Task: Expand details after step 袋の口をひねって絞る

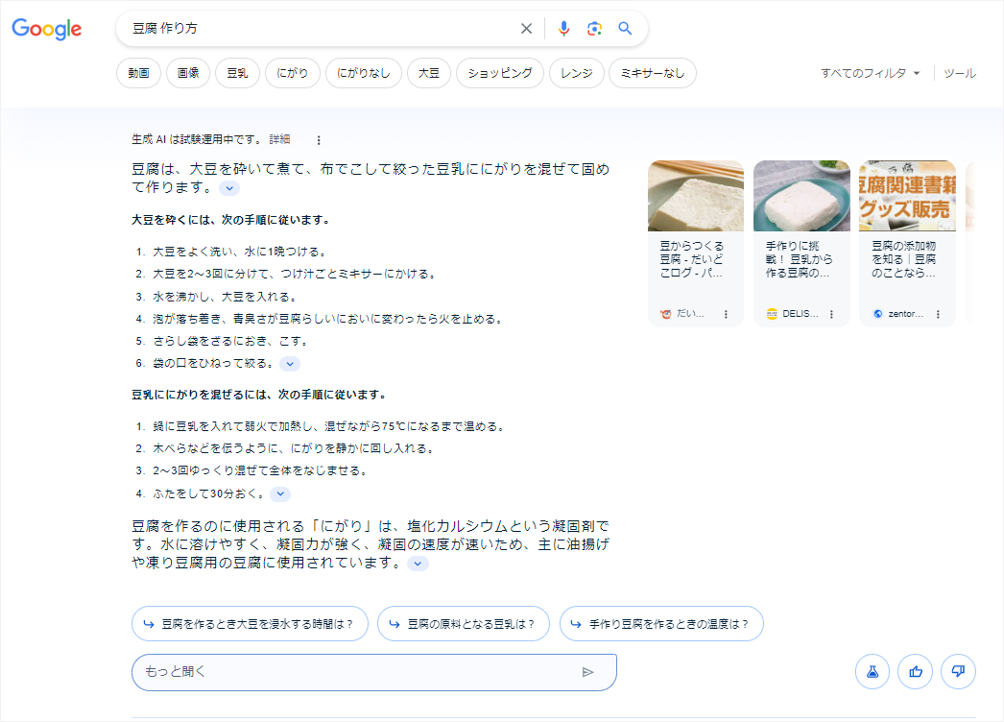Action: [289, 363]
